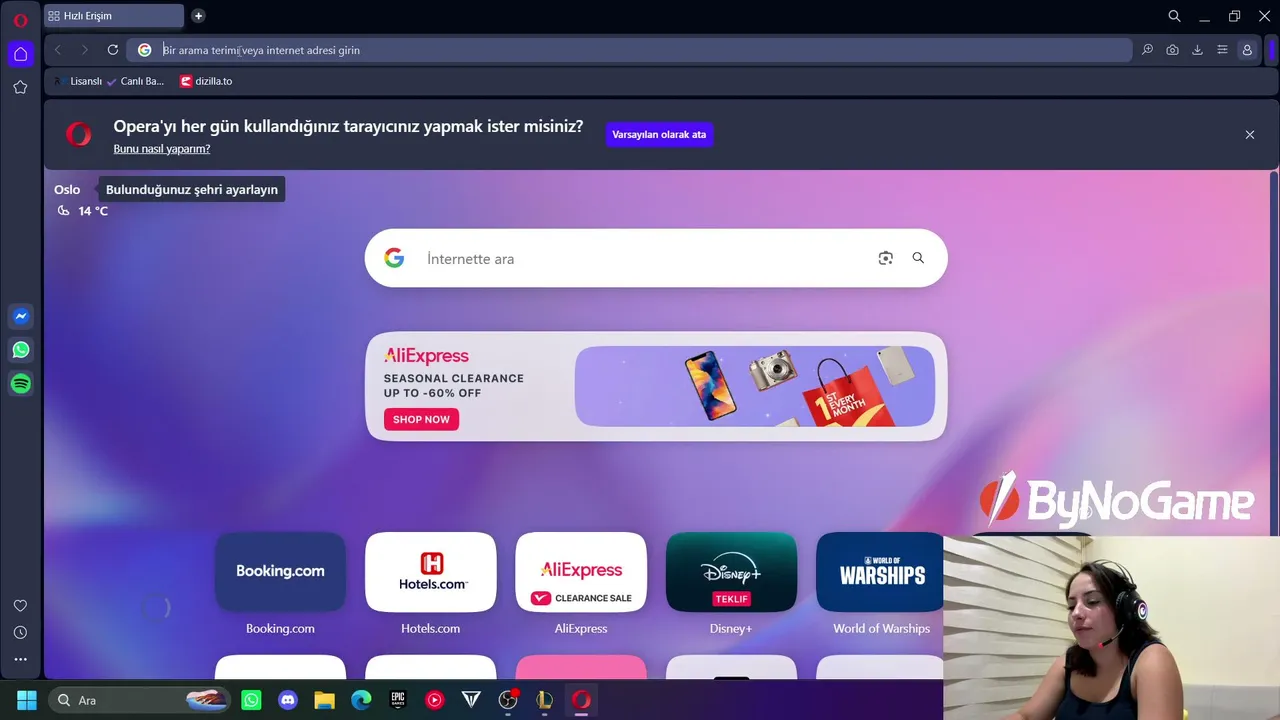The width and height of the screenshot is (1280, 720).
Task: Take a snapshot with the camera icon
Action: [x=1172, y=50]
